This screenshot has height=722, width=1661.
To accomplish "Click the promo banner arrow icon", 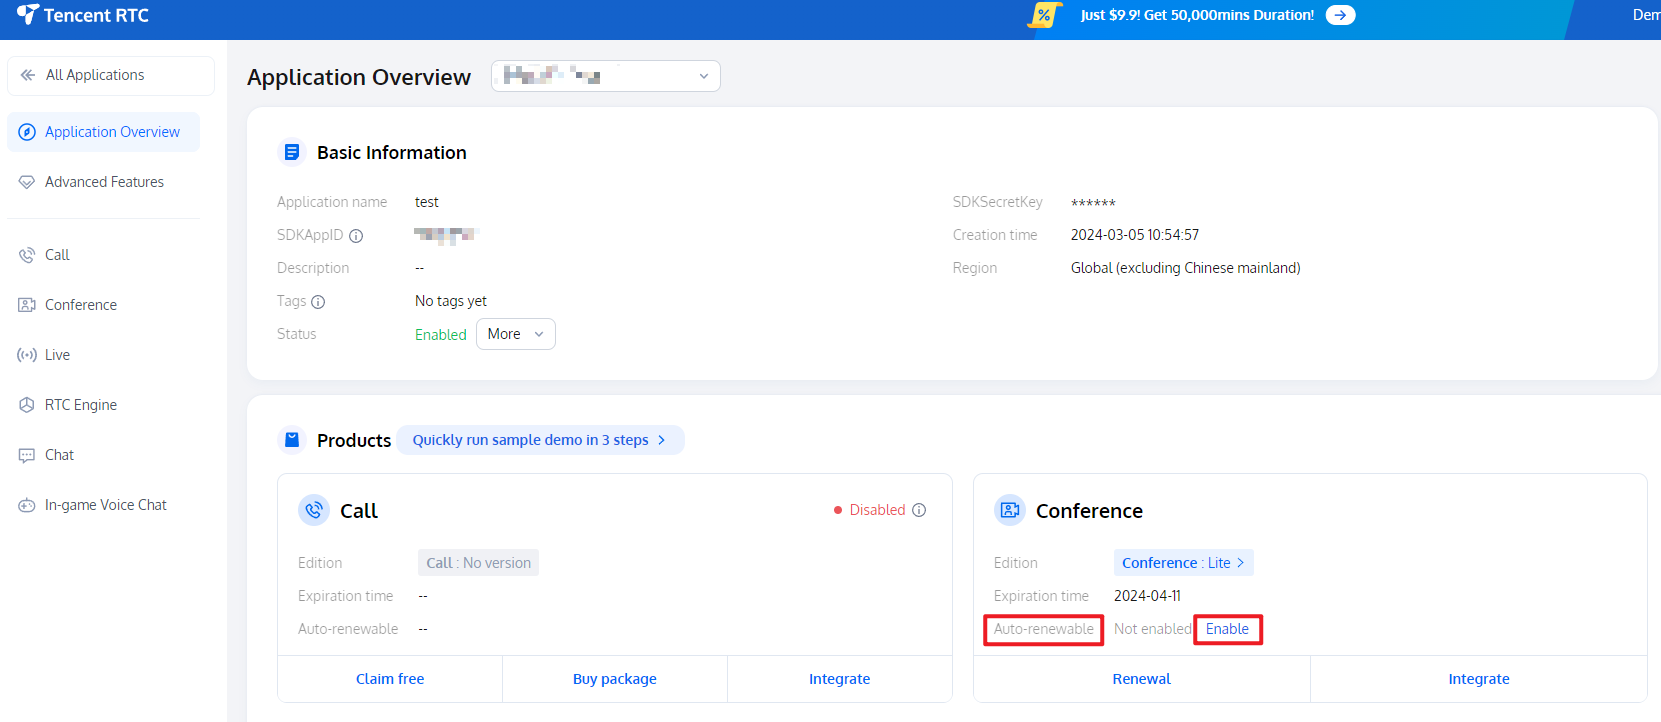I will coord(1340,15).
